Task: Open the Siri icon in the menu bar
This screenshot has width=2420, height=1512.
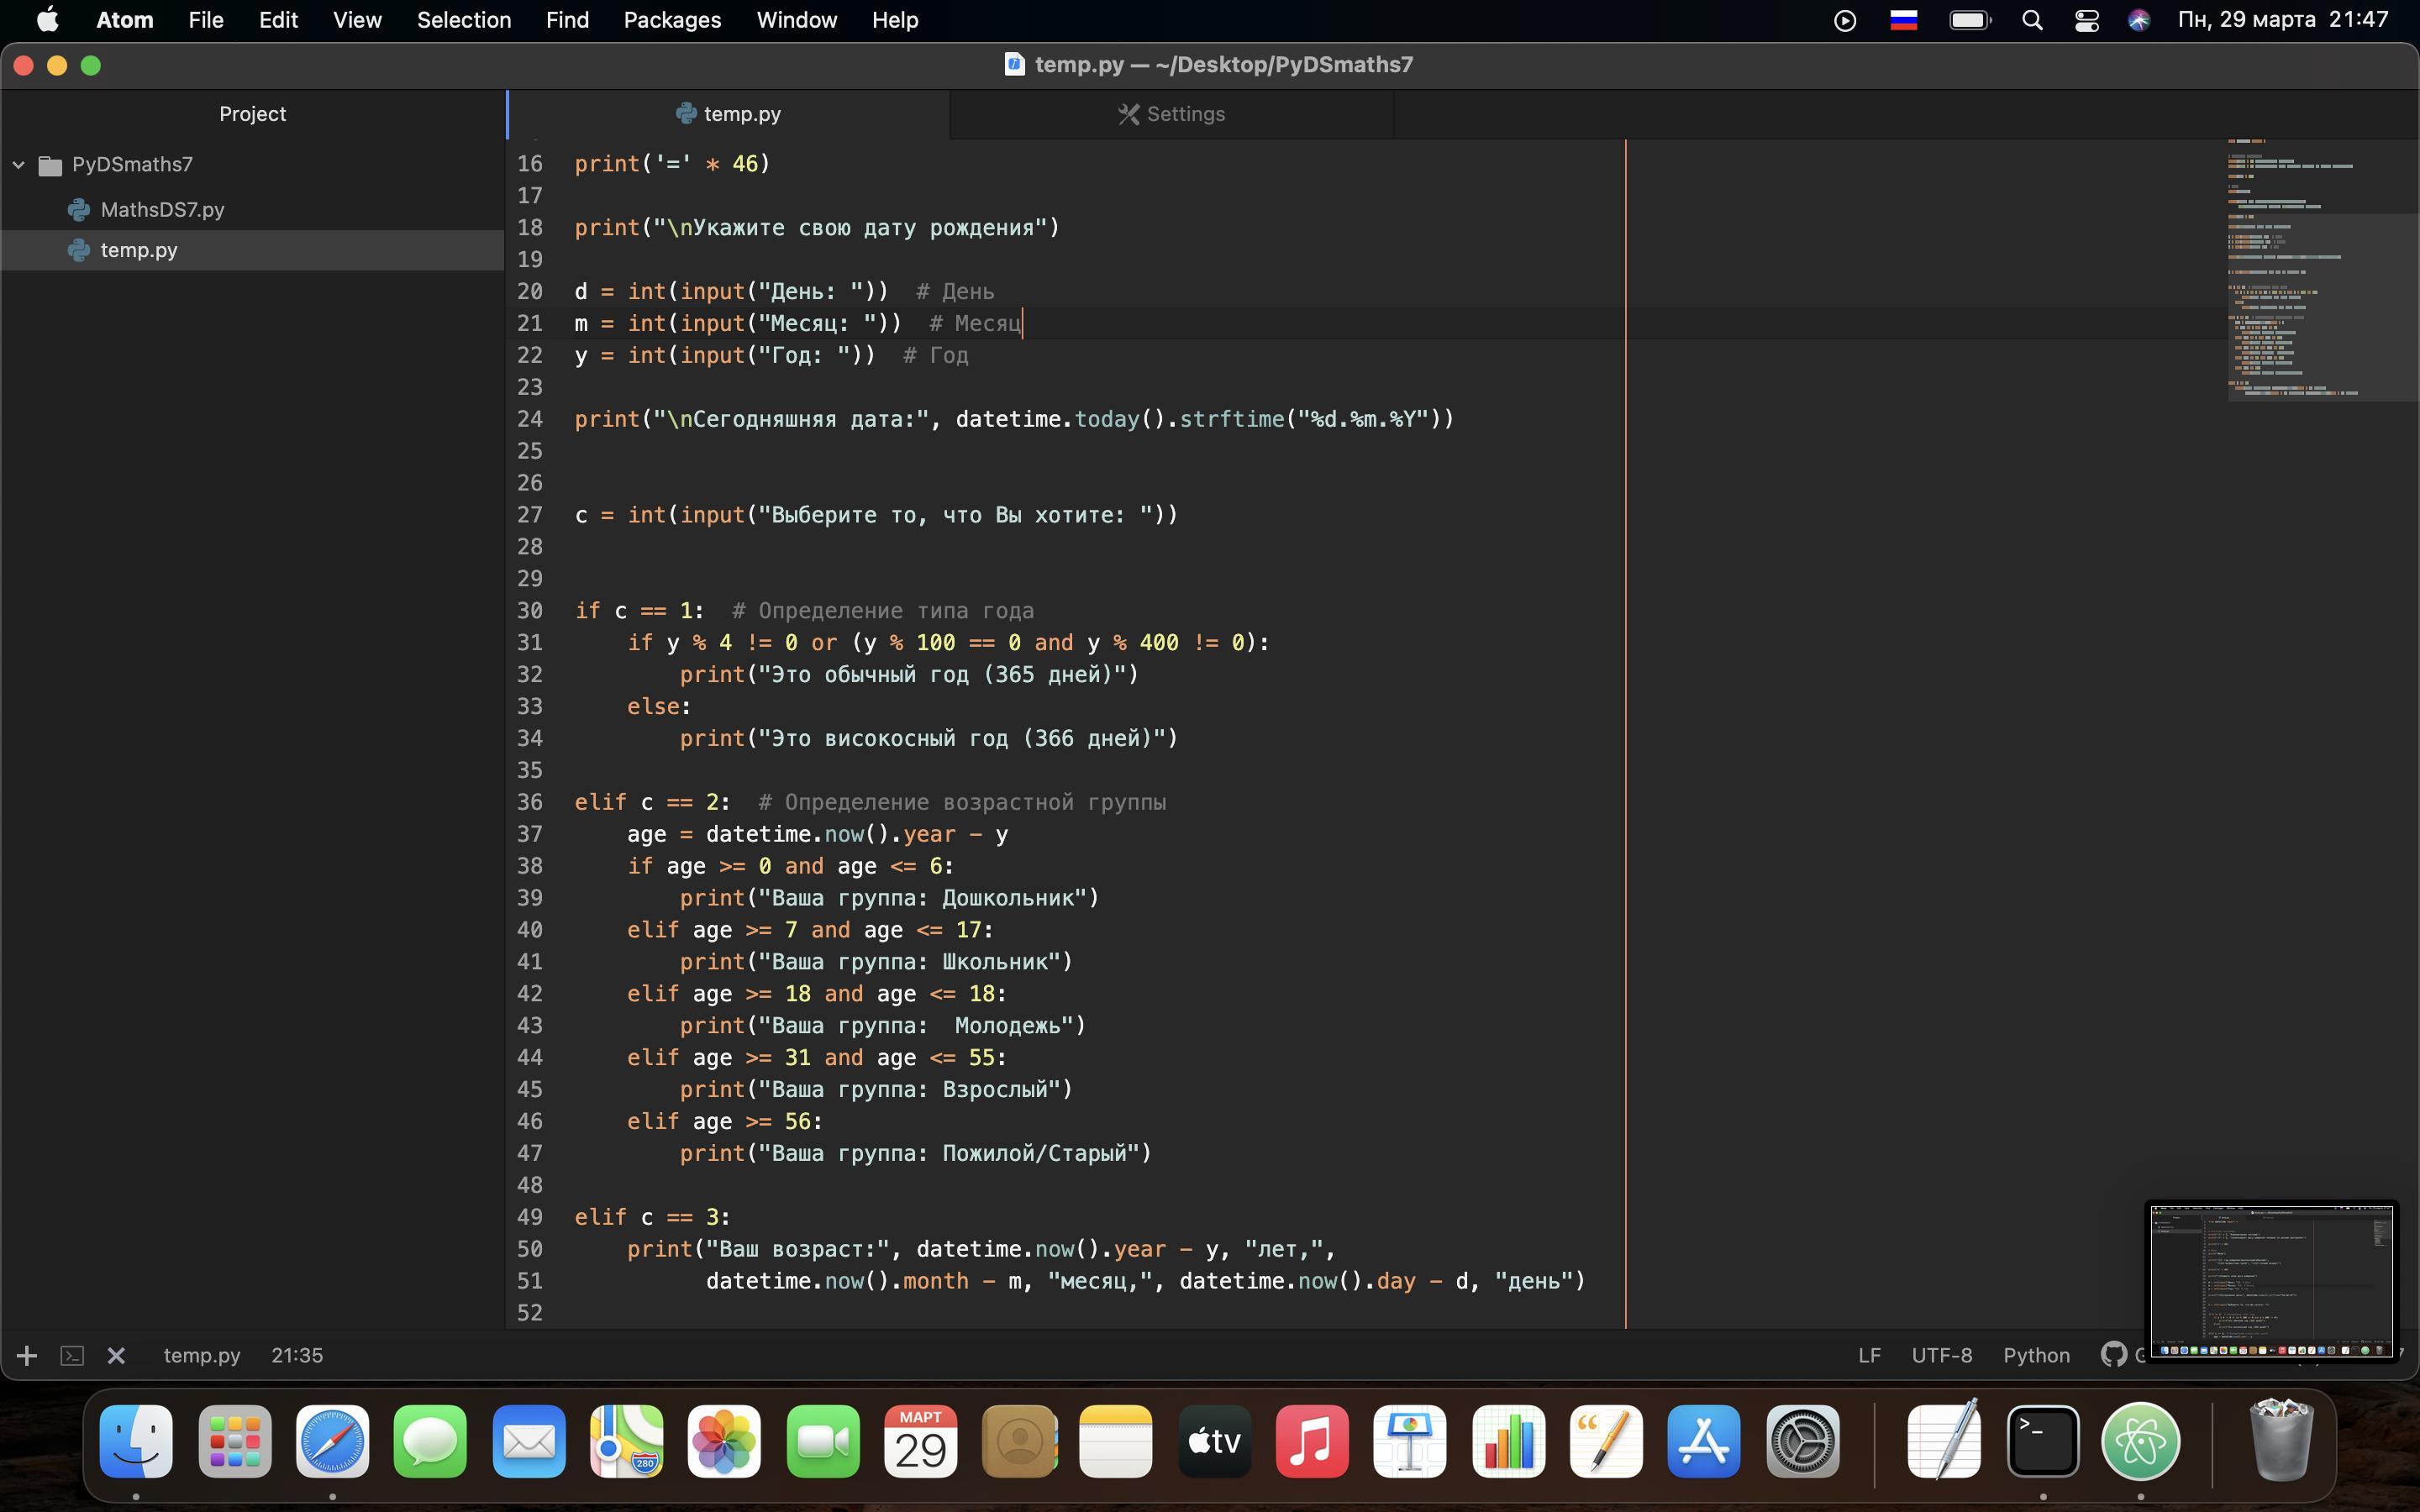Action: (x=2138, y=20)
